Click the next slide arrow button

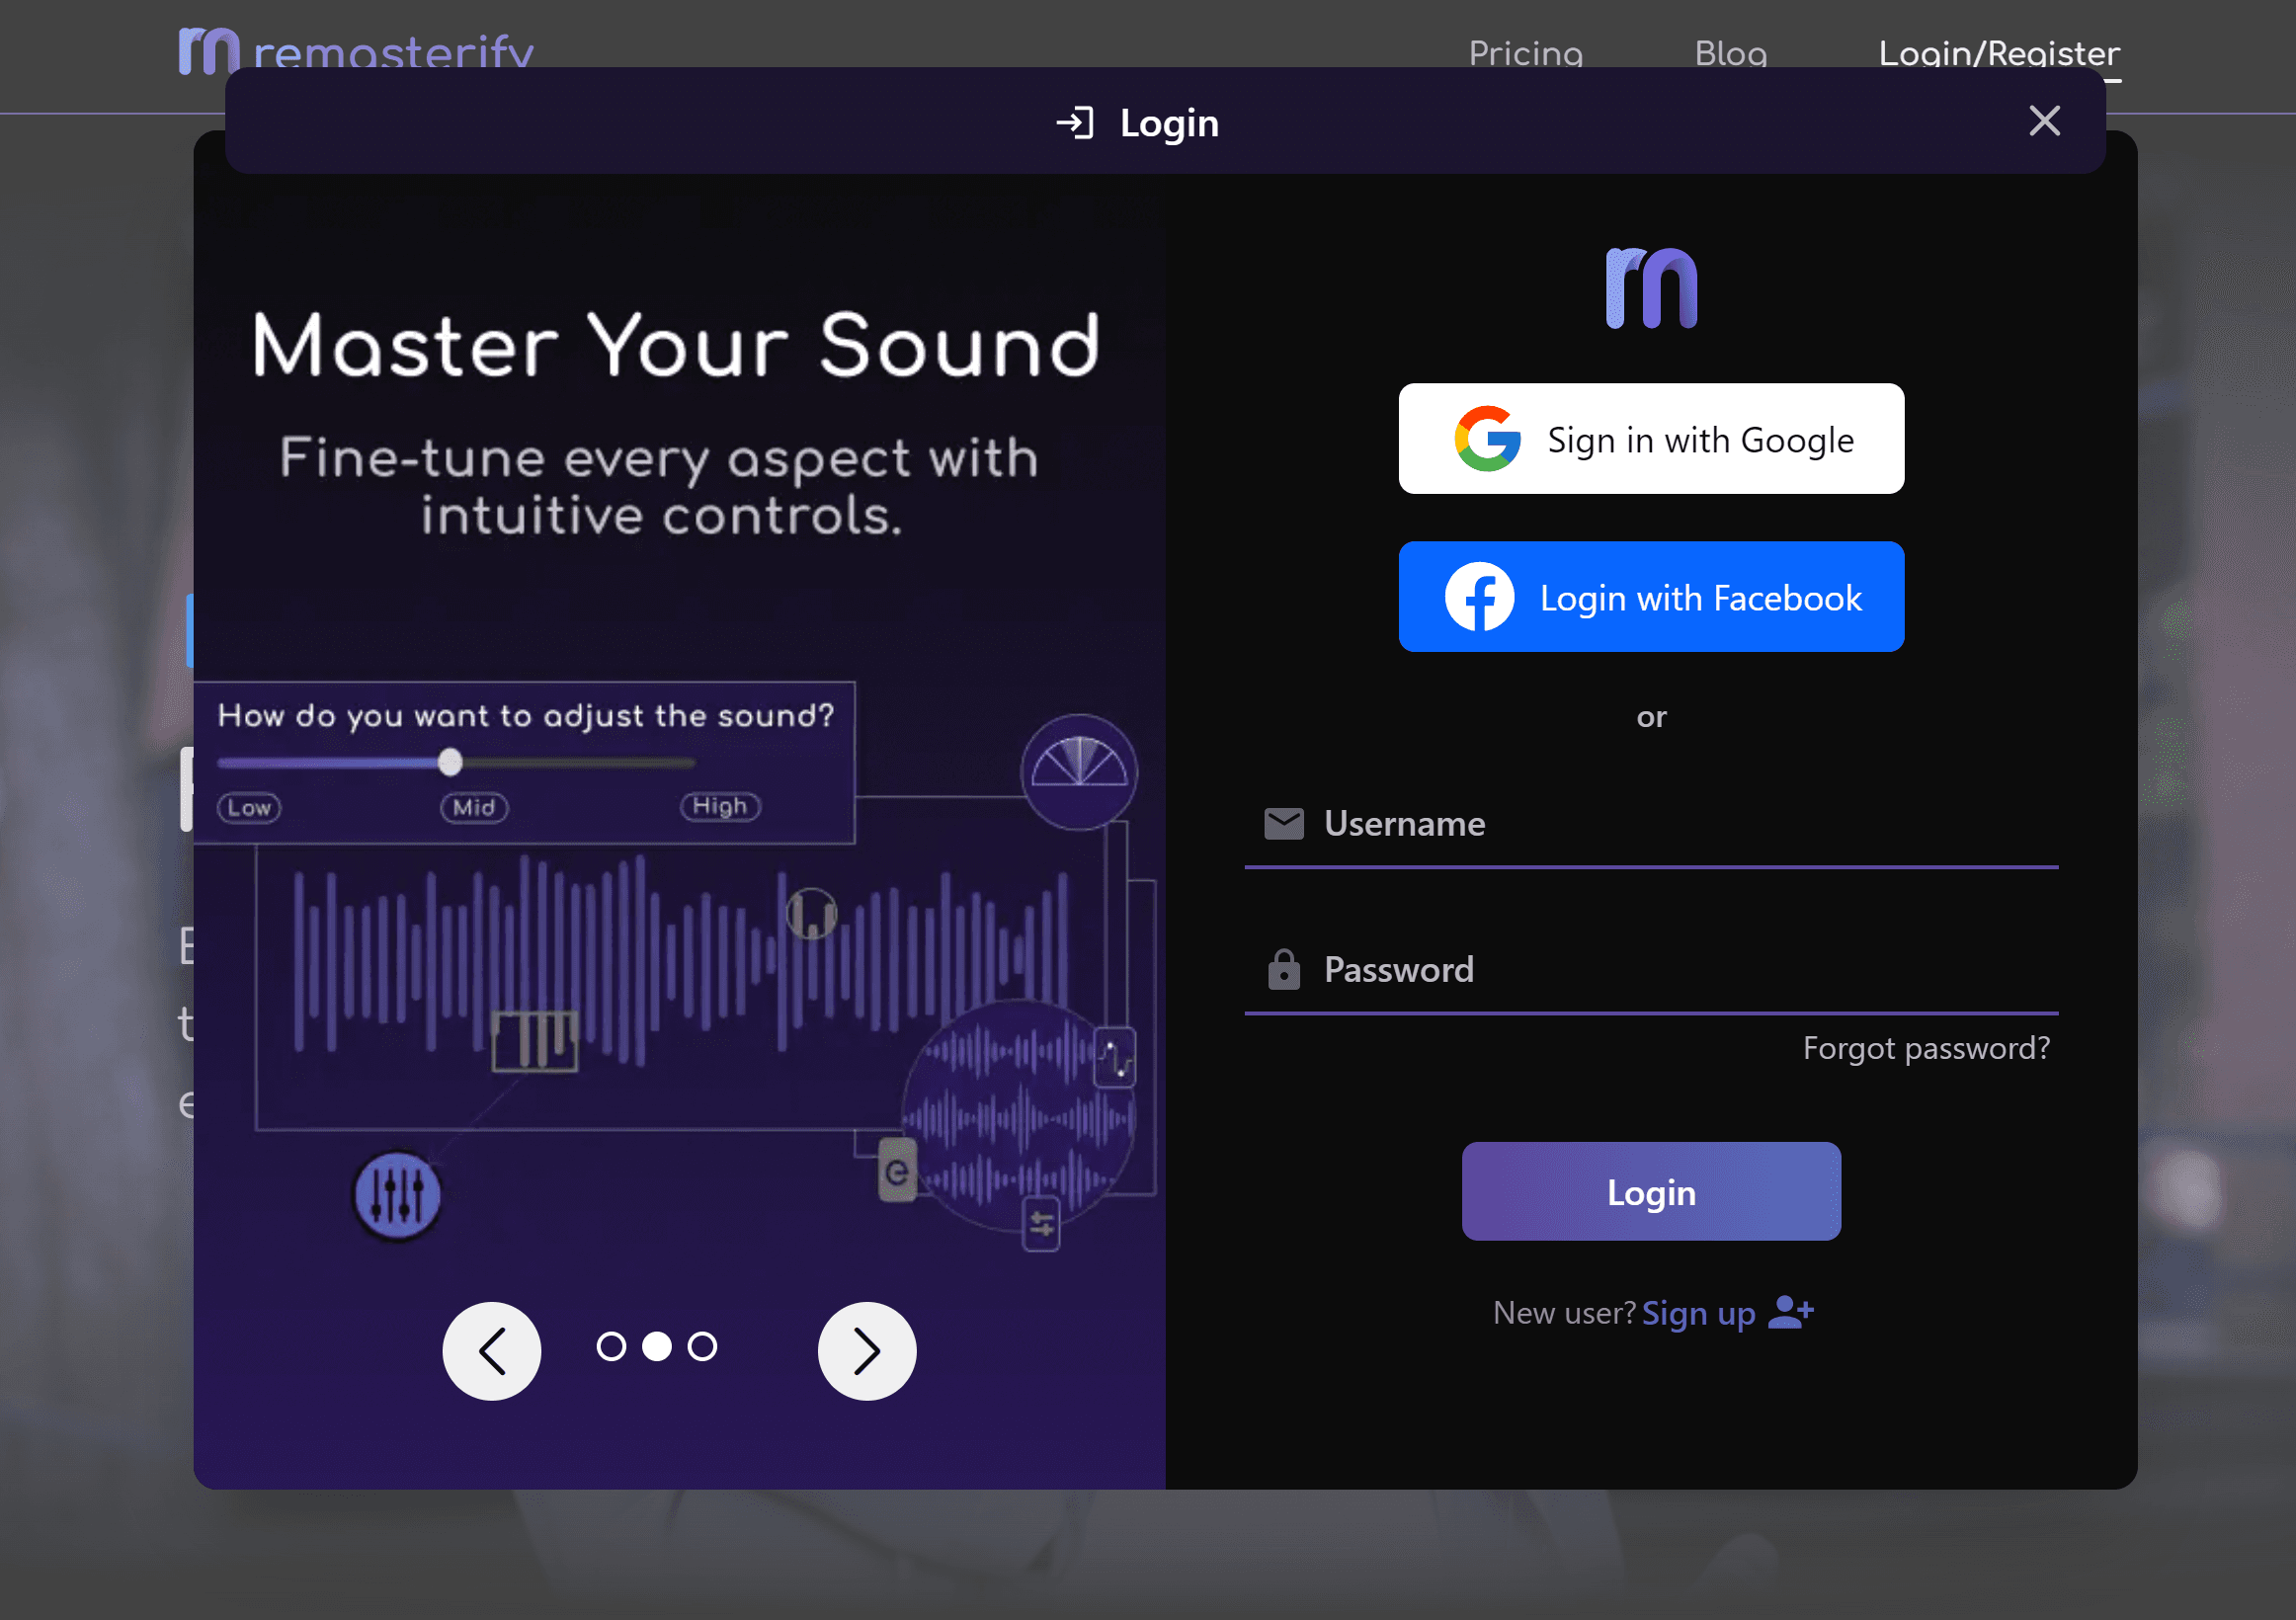point(866,1351)
